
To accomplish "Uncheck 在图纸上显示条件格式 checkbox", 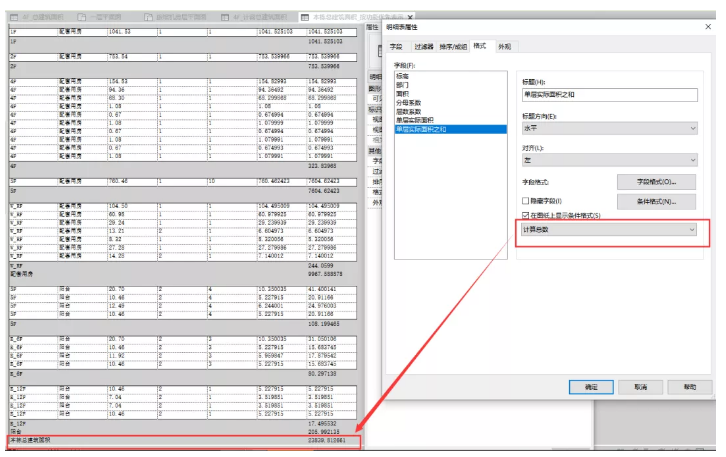I will (526, 215).
